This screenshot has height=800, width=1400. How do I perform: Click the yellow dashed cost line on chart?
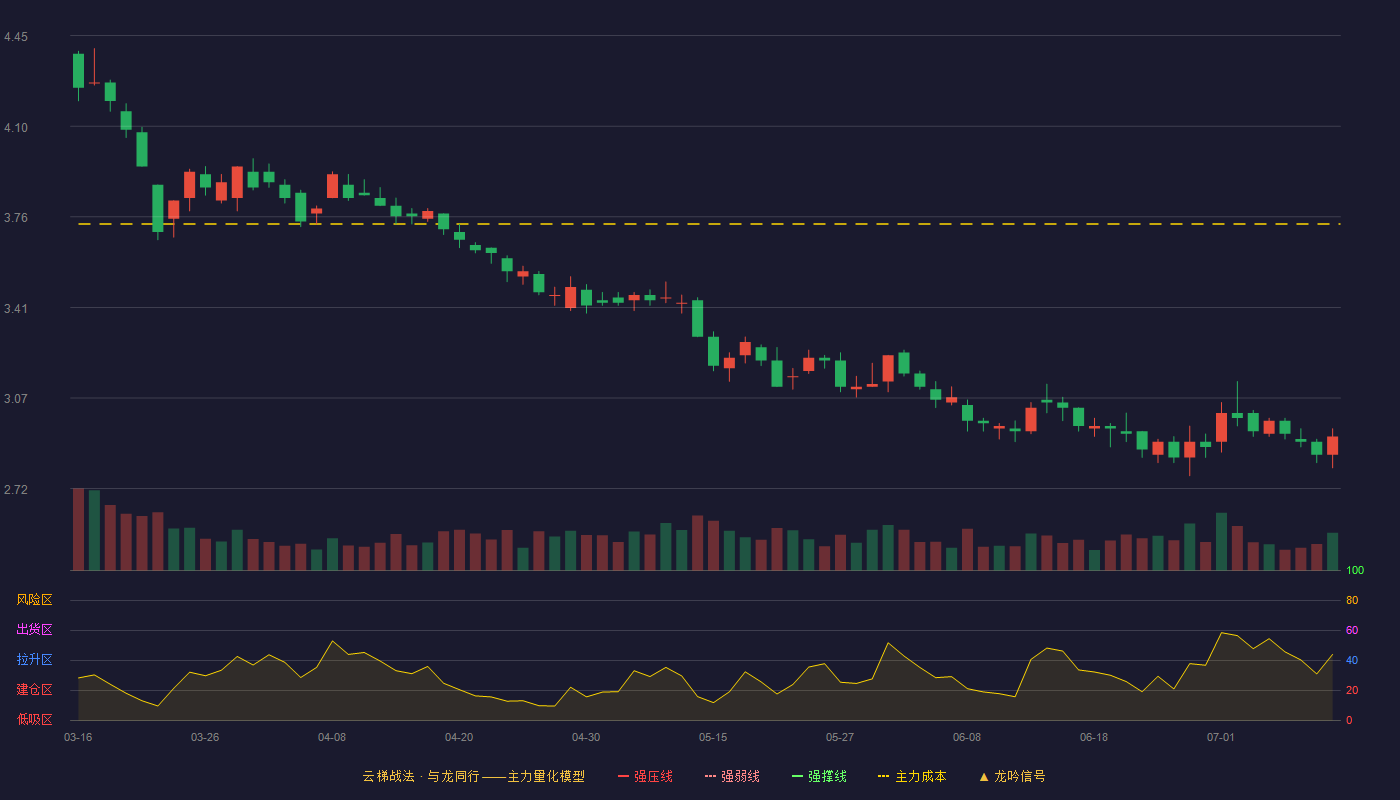(708, 224)
